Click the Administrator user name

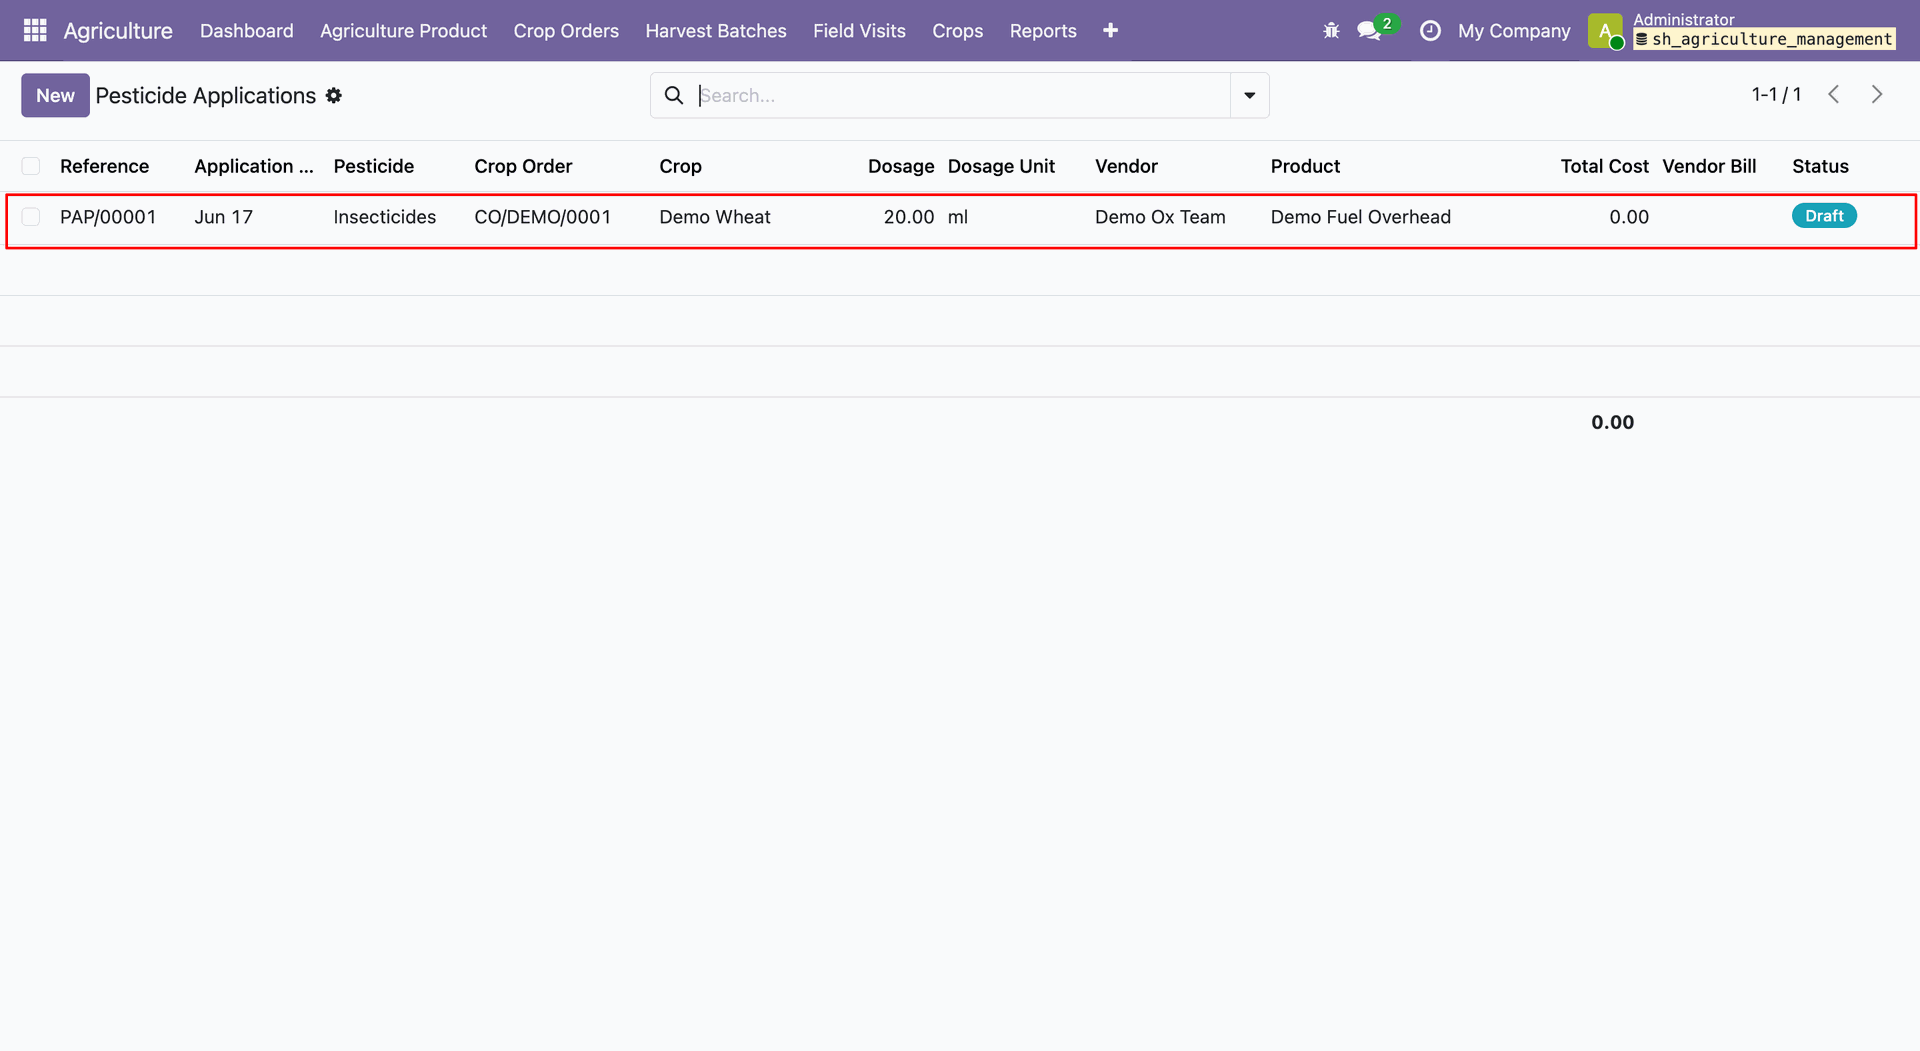1684,19
